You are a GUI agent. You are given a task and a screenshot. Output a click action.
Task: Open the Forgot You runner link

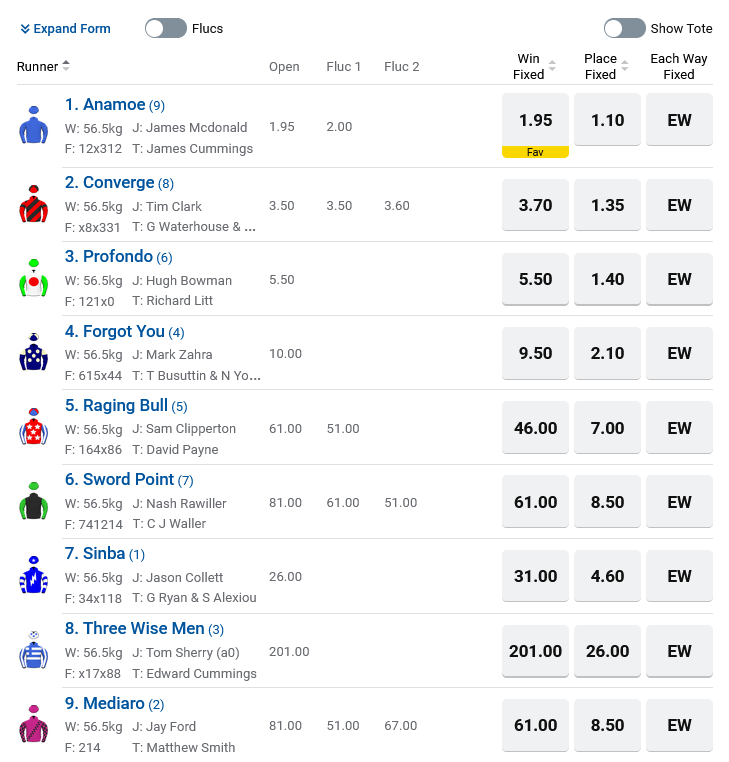(x=114, y=331)
